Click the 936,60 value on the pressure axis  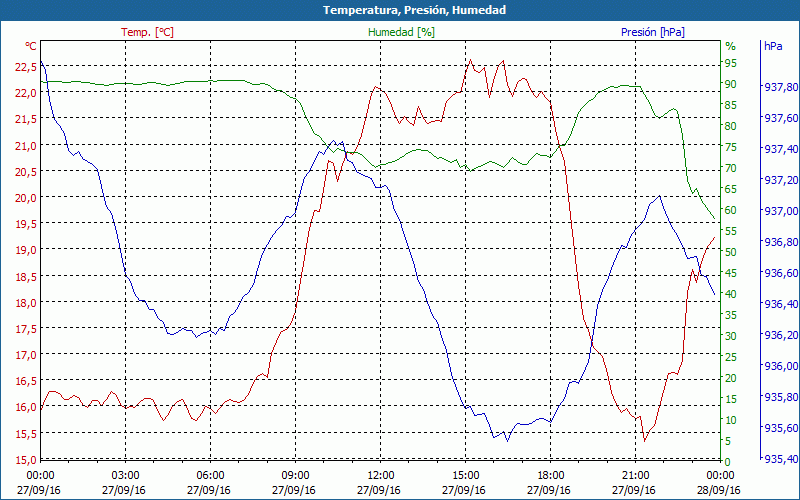point(781,273)
